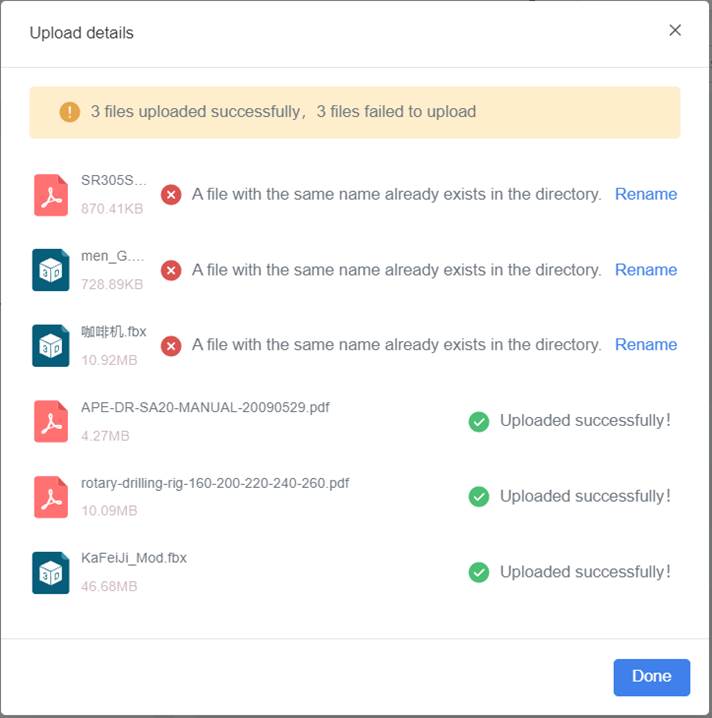The height and width of the screenshot is (718, 712).
Task: Click green check icon for APE-DR-SA20-MANUAL upload
Action: pyautogui.click(x=479, y=421)
